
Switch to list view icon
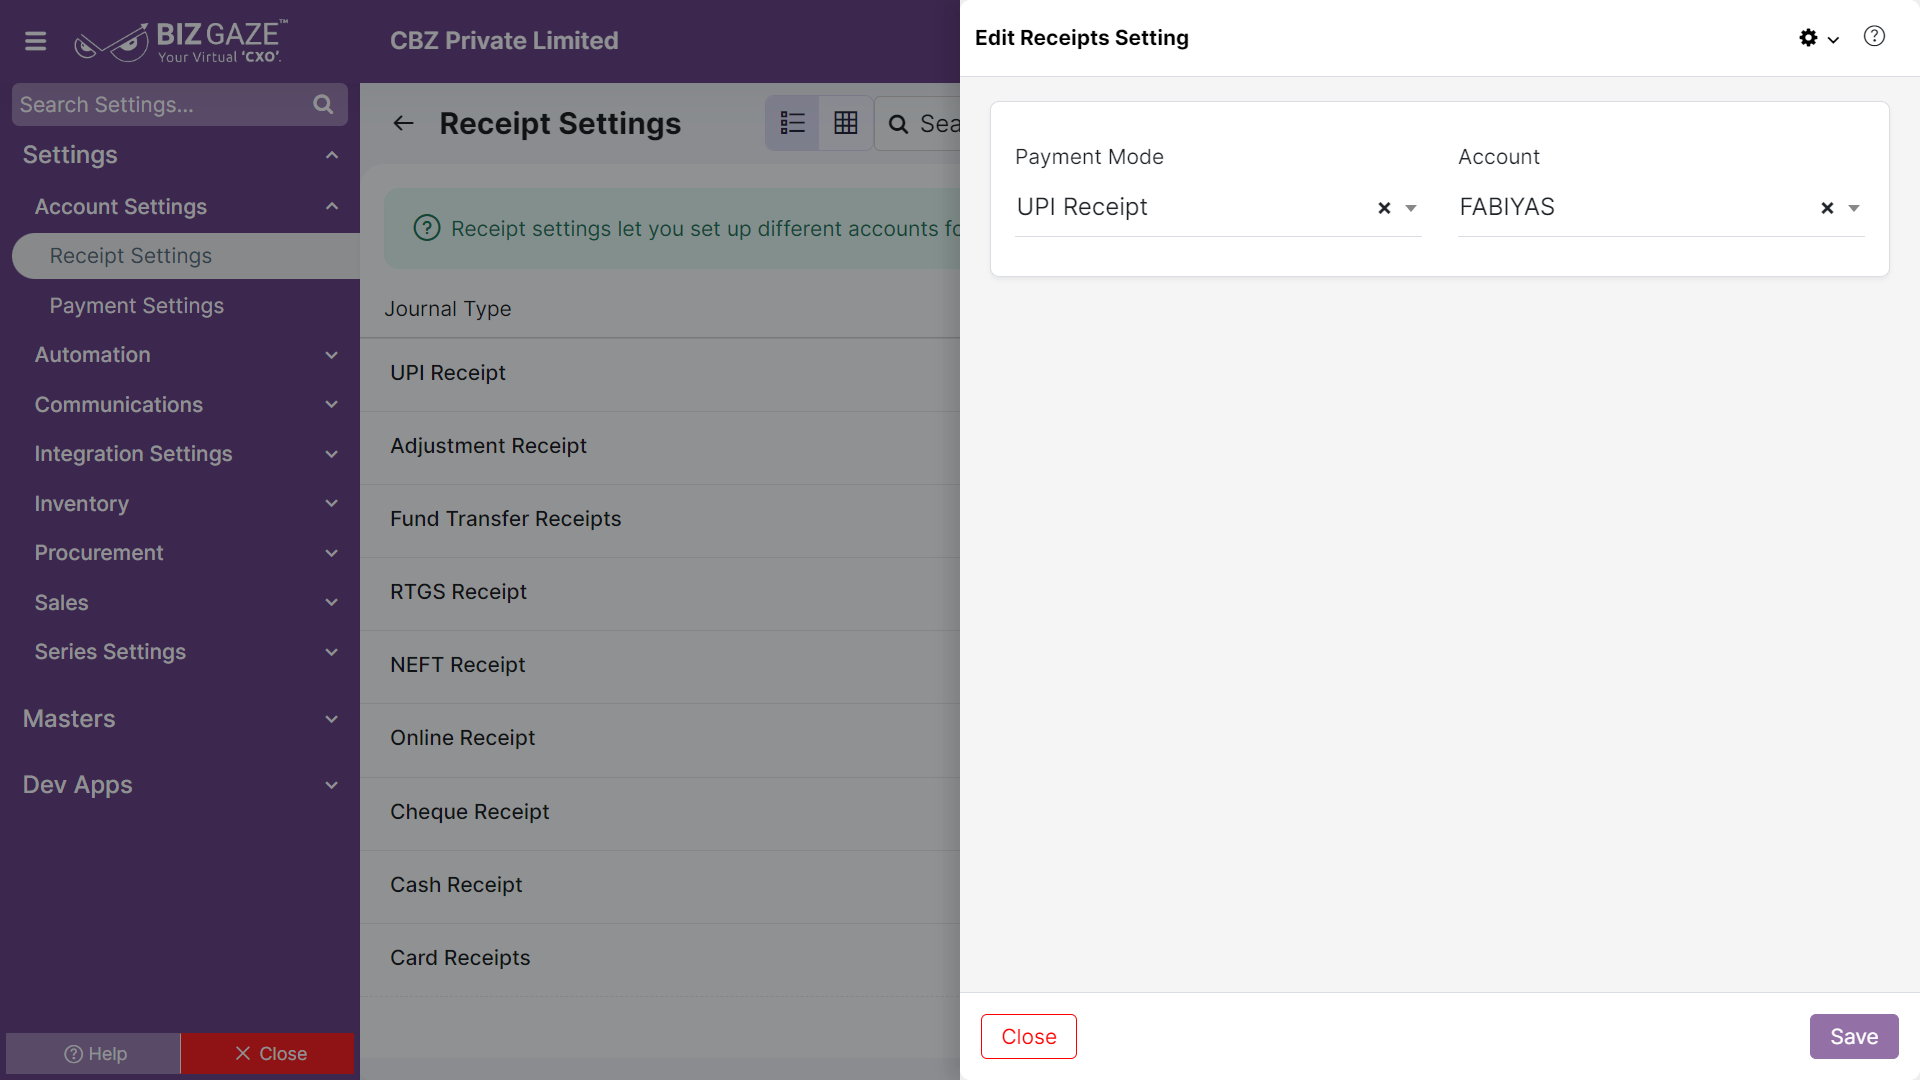(792, 123)
